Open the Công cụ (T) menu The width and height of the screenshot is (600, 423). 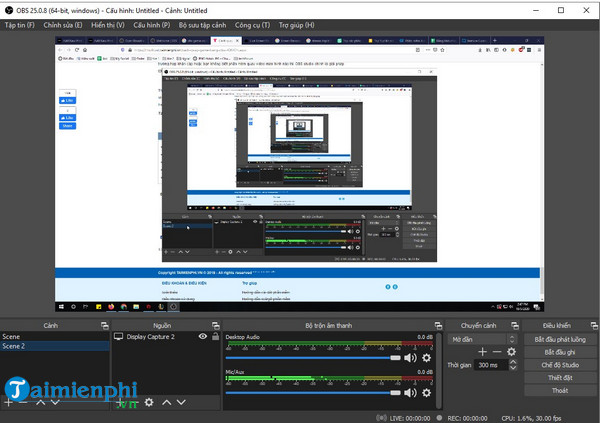pos(253,25)
